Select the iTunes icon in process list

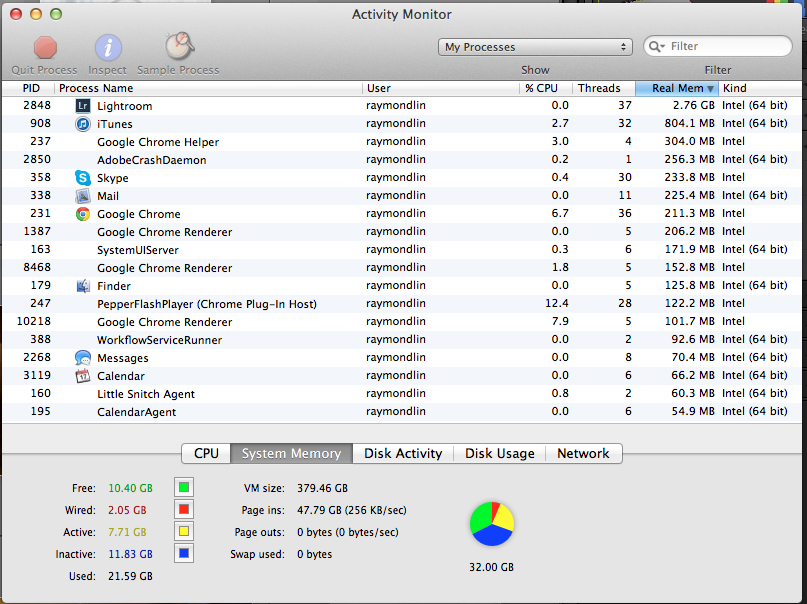84,124
